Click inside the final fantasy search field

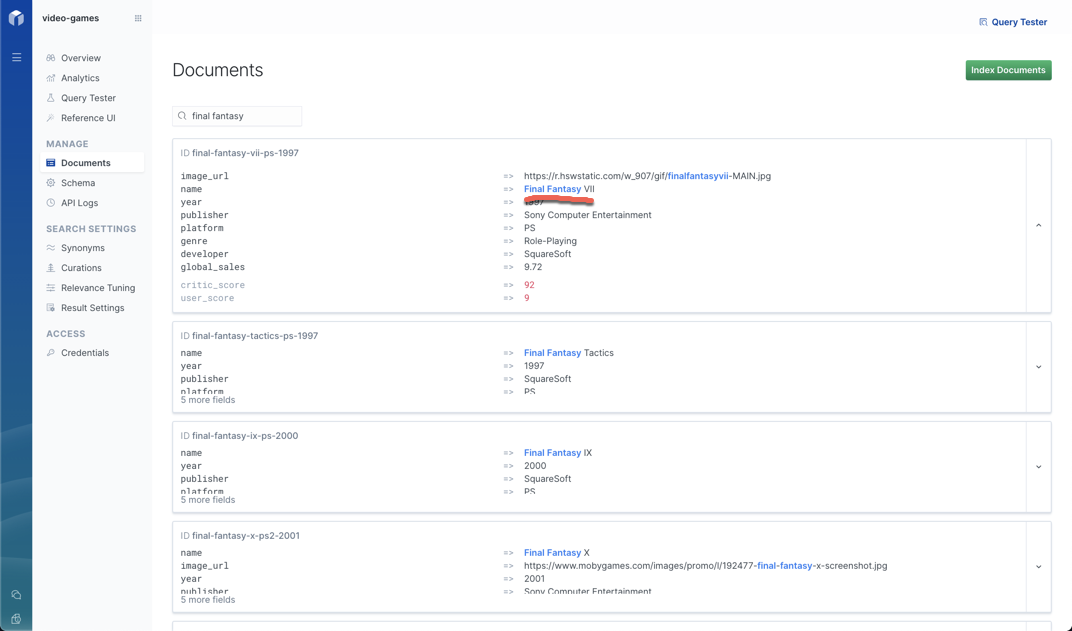click(x=237, y=115)
